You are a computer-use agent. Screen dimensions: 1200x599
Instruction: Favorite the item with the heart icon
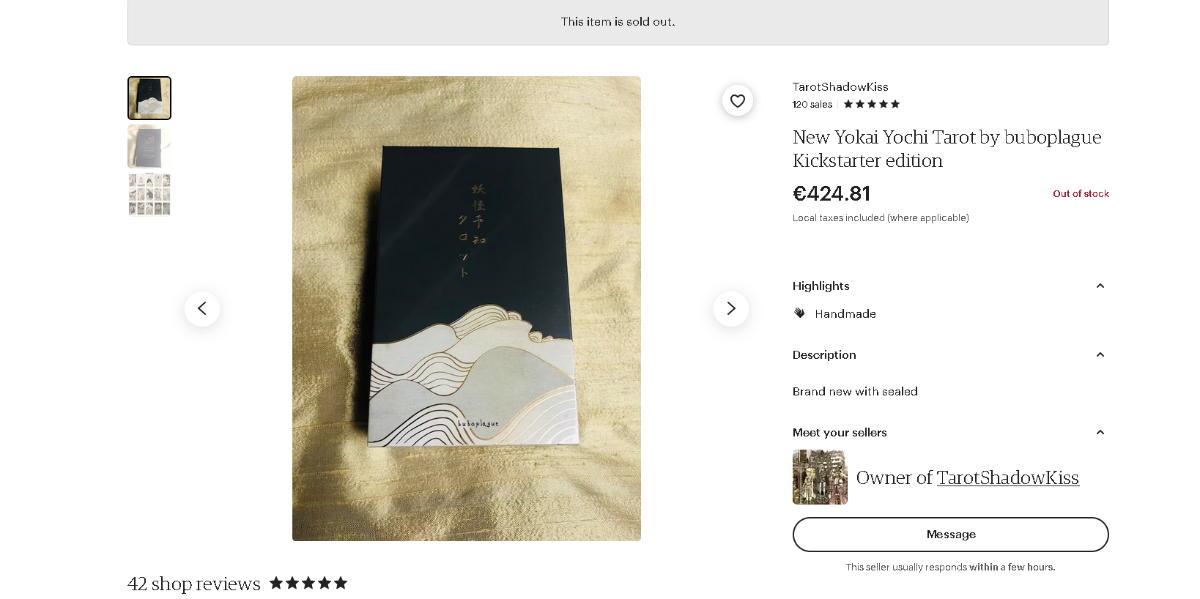[738, 100]
